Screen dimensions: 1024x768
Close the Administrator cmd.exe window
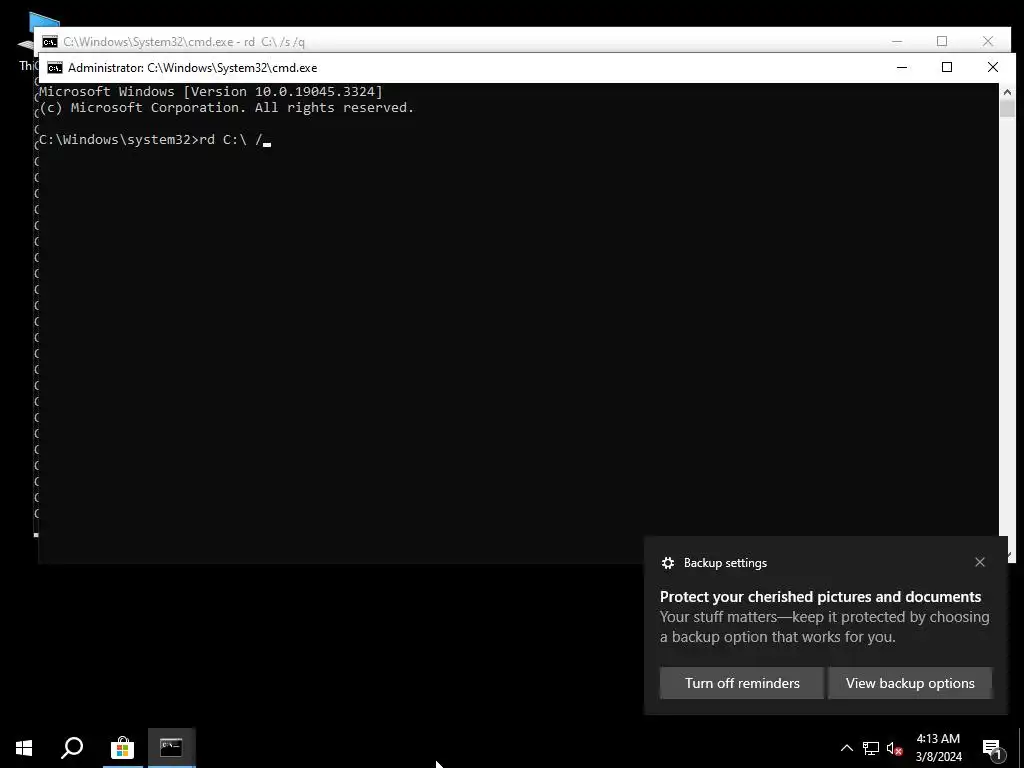993,67
